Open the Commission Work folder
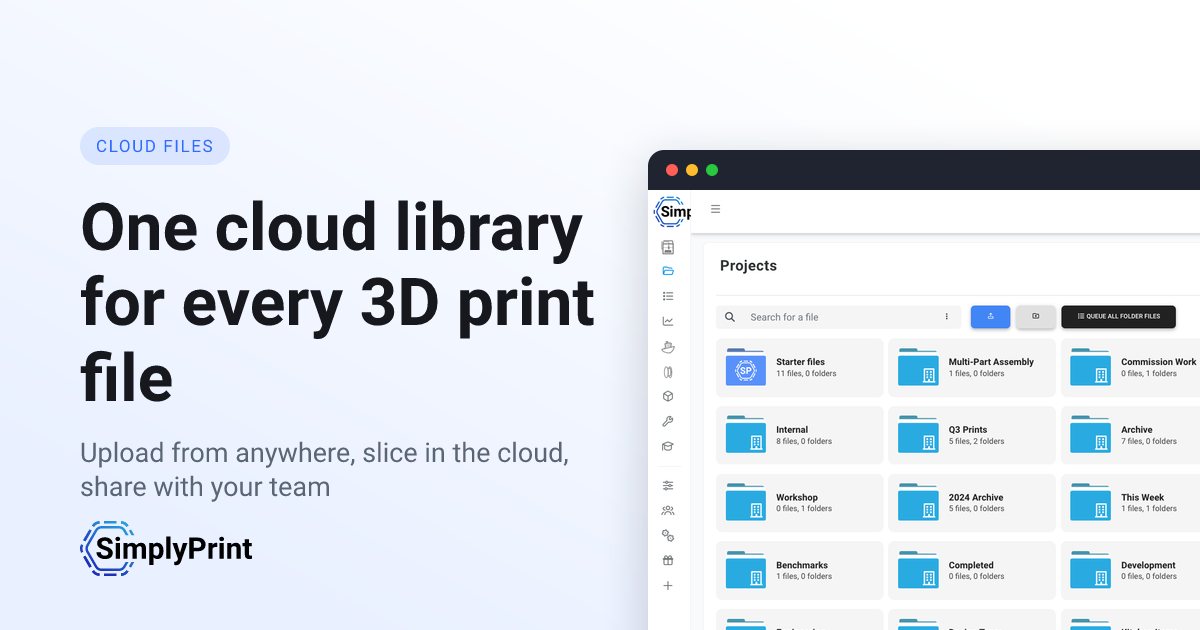The width and height of the screenshot is (1200, 630). click(x=1130, y=368)
